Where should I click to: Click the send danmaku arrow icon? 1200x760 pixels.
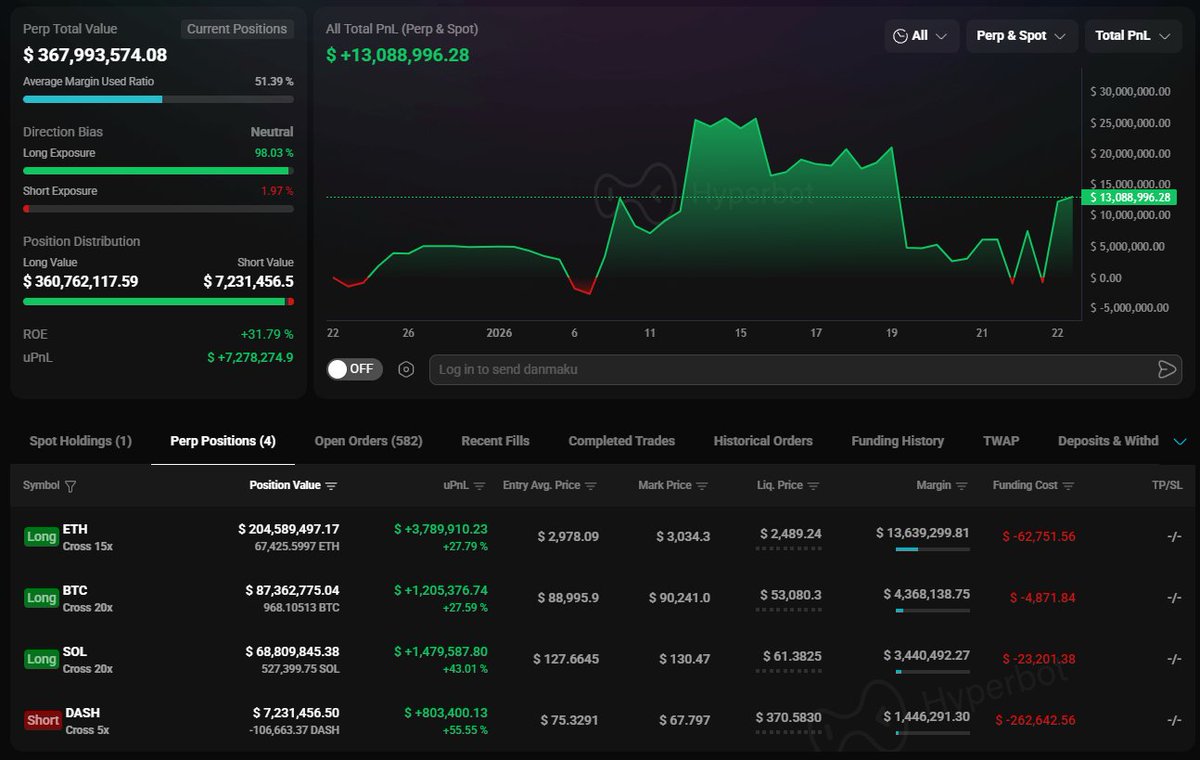[x=1166, y=370]
